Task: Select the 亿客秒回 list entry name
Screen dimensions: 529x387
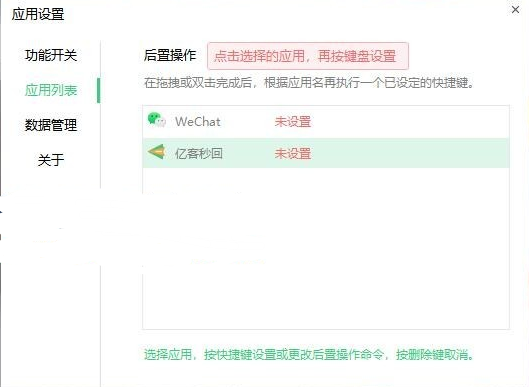Action: 199,153
